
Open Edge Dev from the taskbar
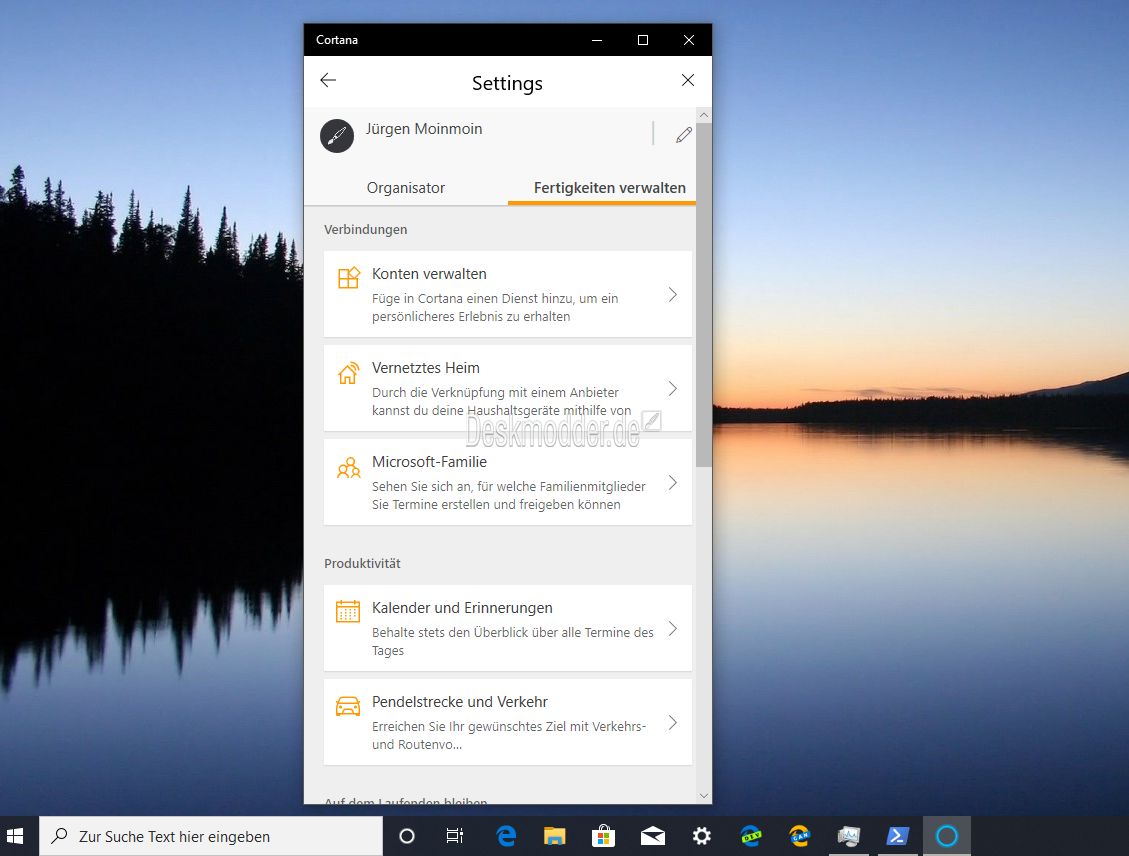pyautogui.click(x=750, y=836)
